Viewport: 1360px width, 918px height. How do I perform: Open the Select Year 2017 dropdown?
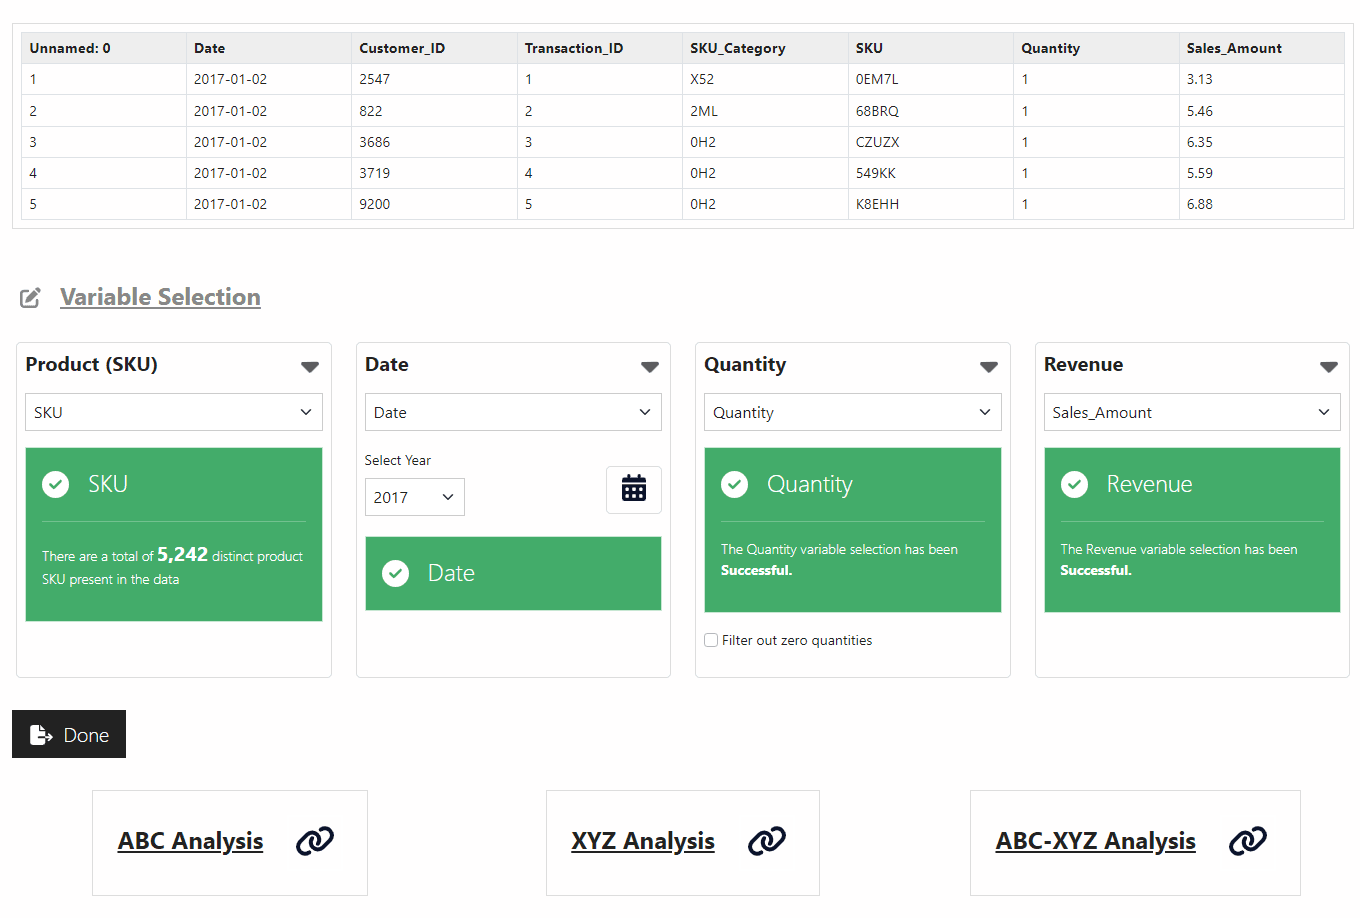[x=414, y=497]
